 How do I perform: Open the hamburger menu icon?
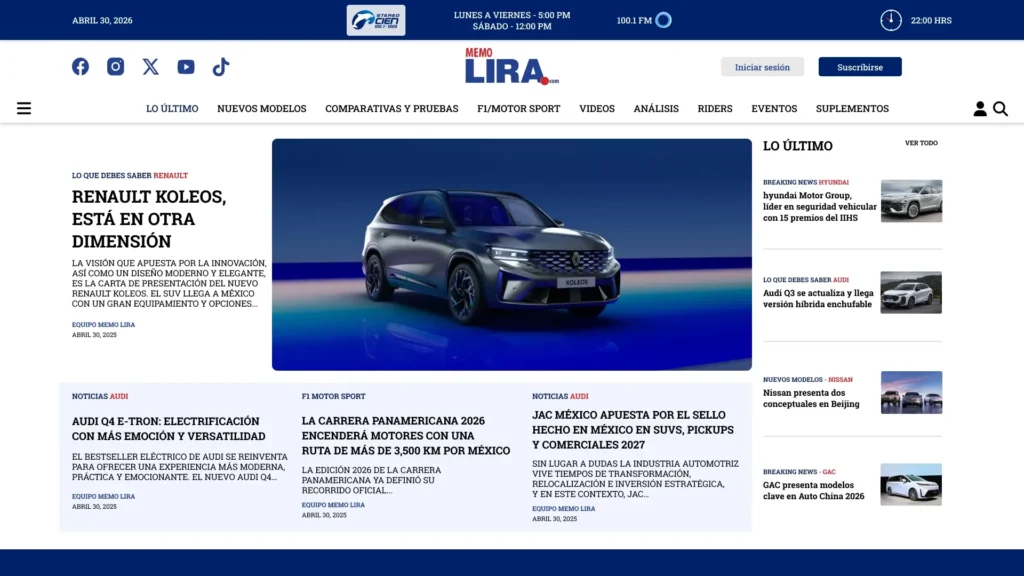point(24,108)
